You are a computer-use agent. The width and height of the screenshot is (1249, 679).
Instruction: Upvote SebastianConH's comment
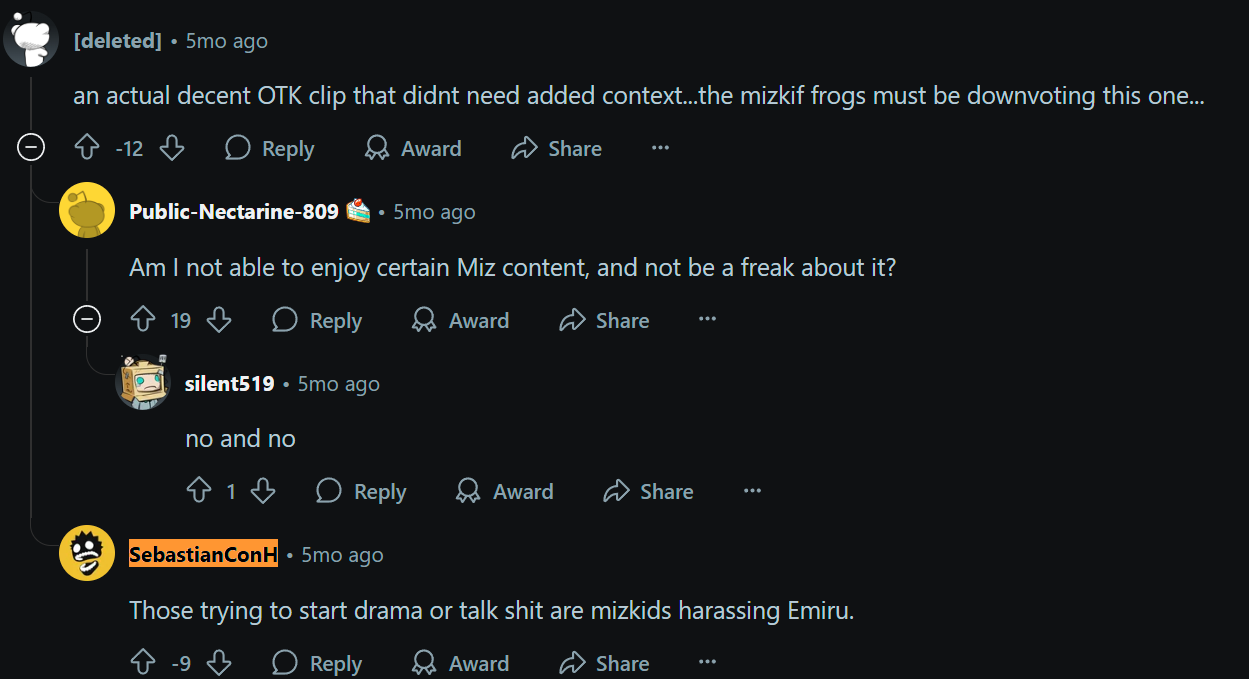click(143, 663)
